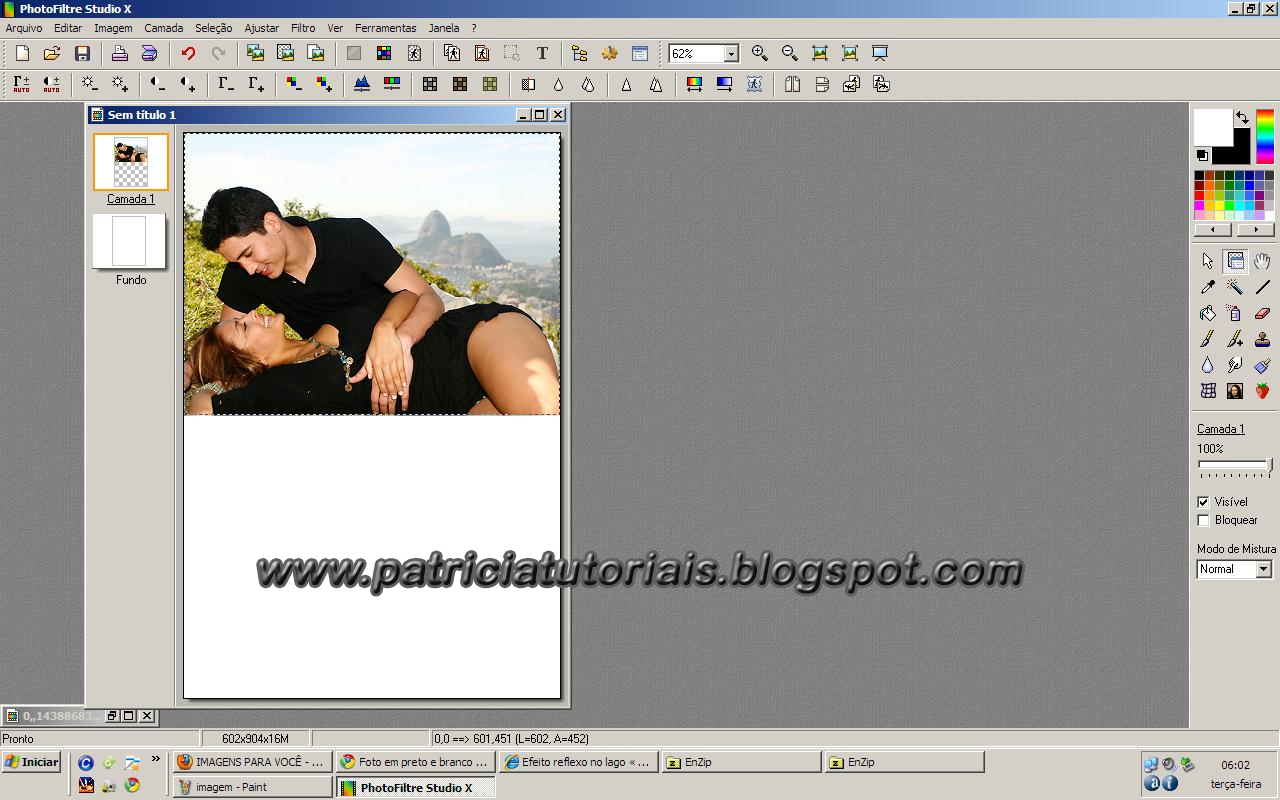Click the strawberry nozzle tool
1280x800 pixels.
tap(1262, 391)
